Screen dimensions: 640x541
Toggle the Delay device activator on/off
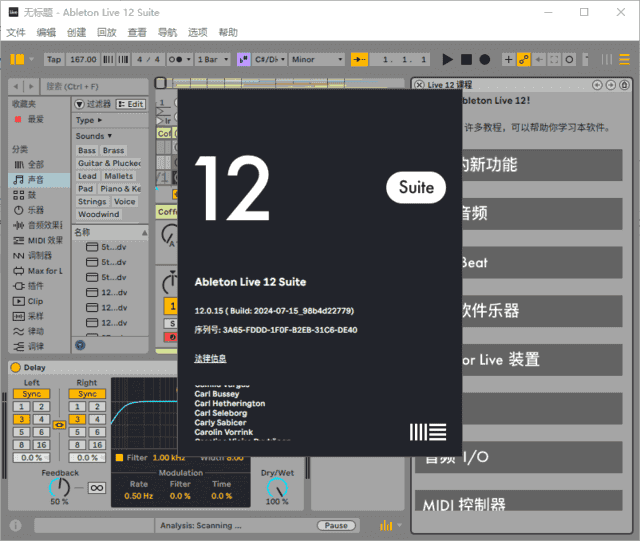(x=15, y=367)
